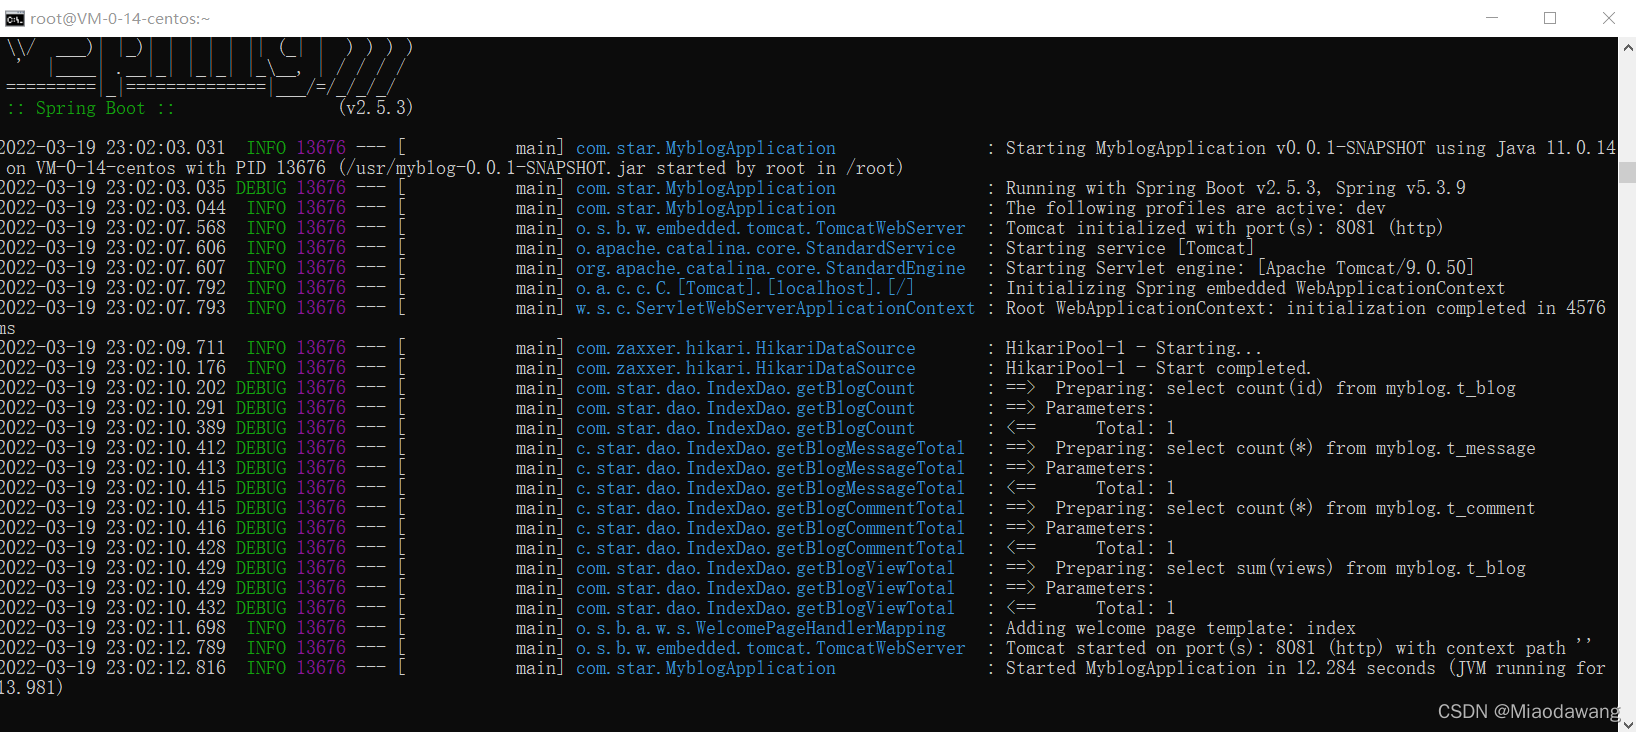Click "The following profiles are active: dev" message

1195,208
